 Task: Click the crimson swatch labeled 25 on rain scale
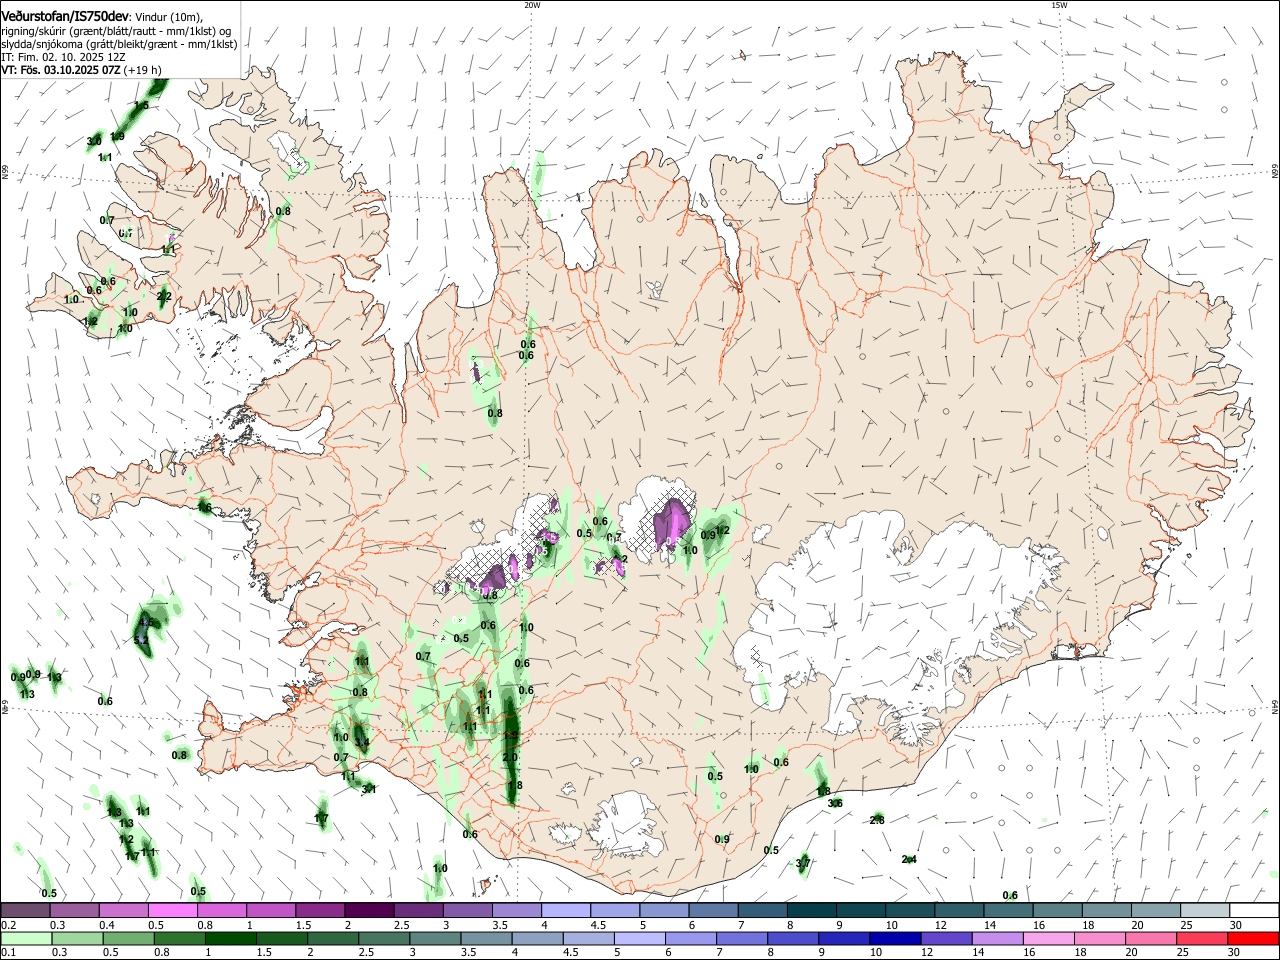coord(1203,938)
